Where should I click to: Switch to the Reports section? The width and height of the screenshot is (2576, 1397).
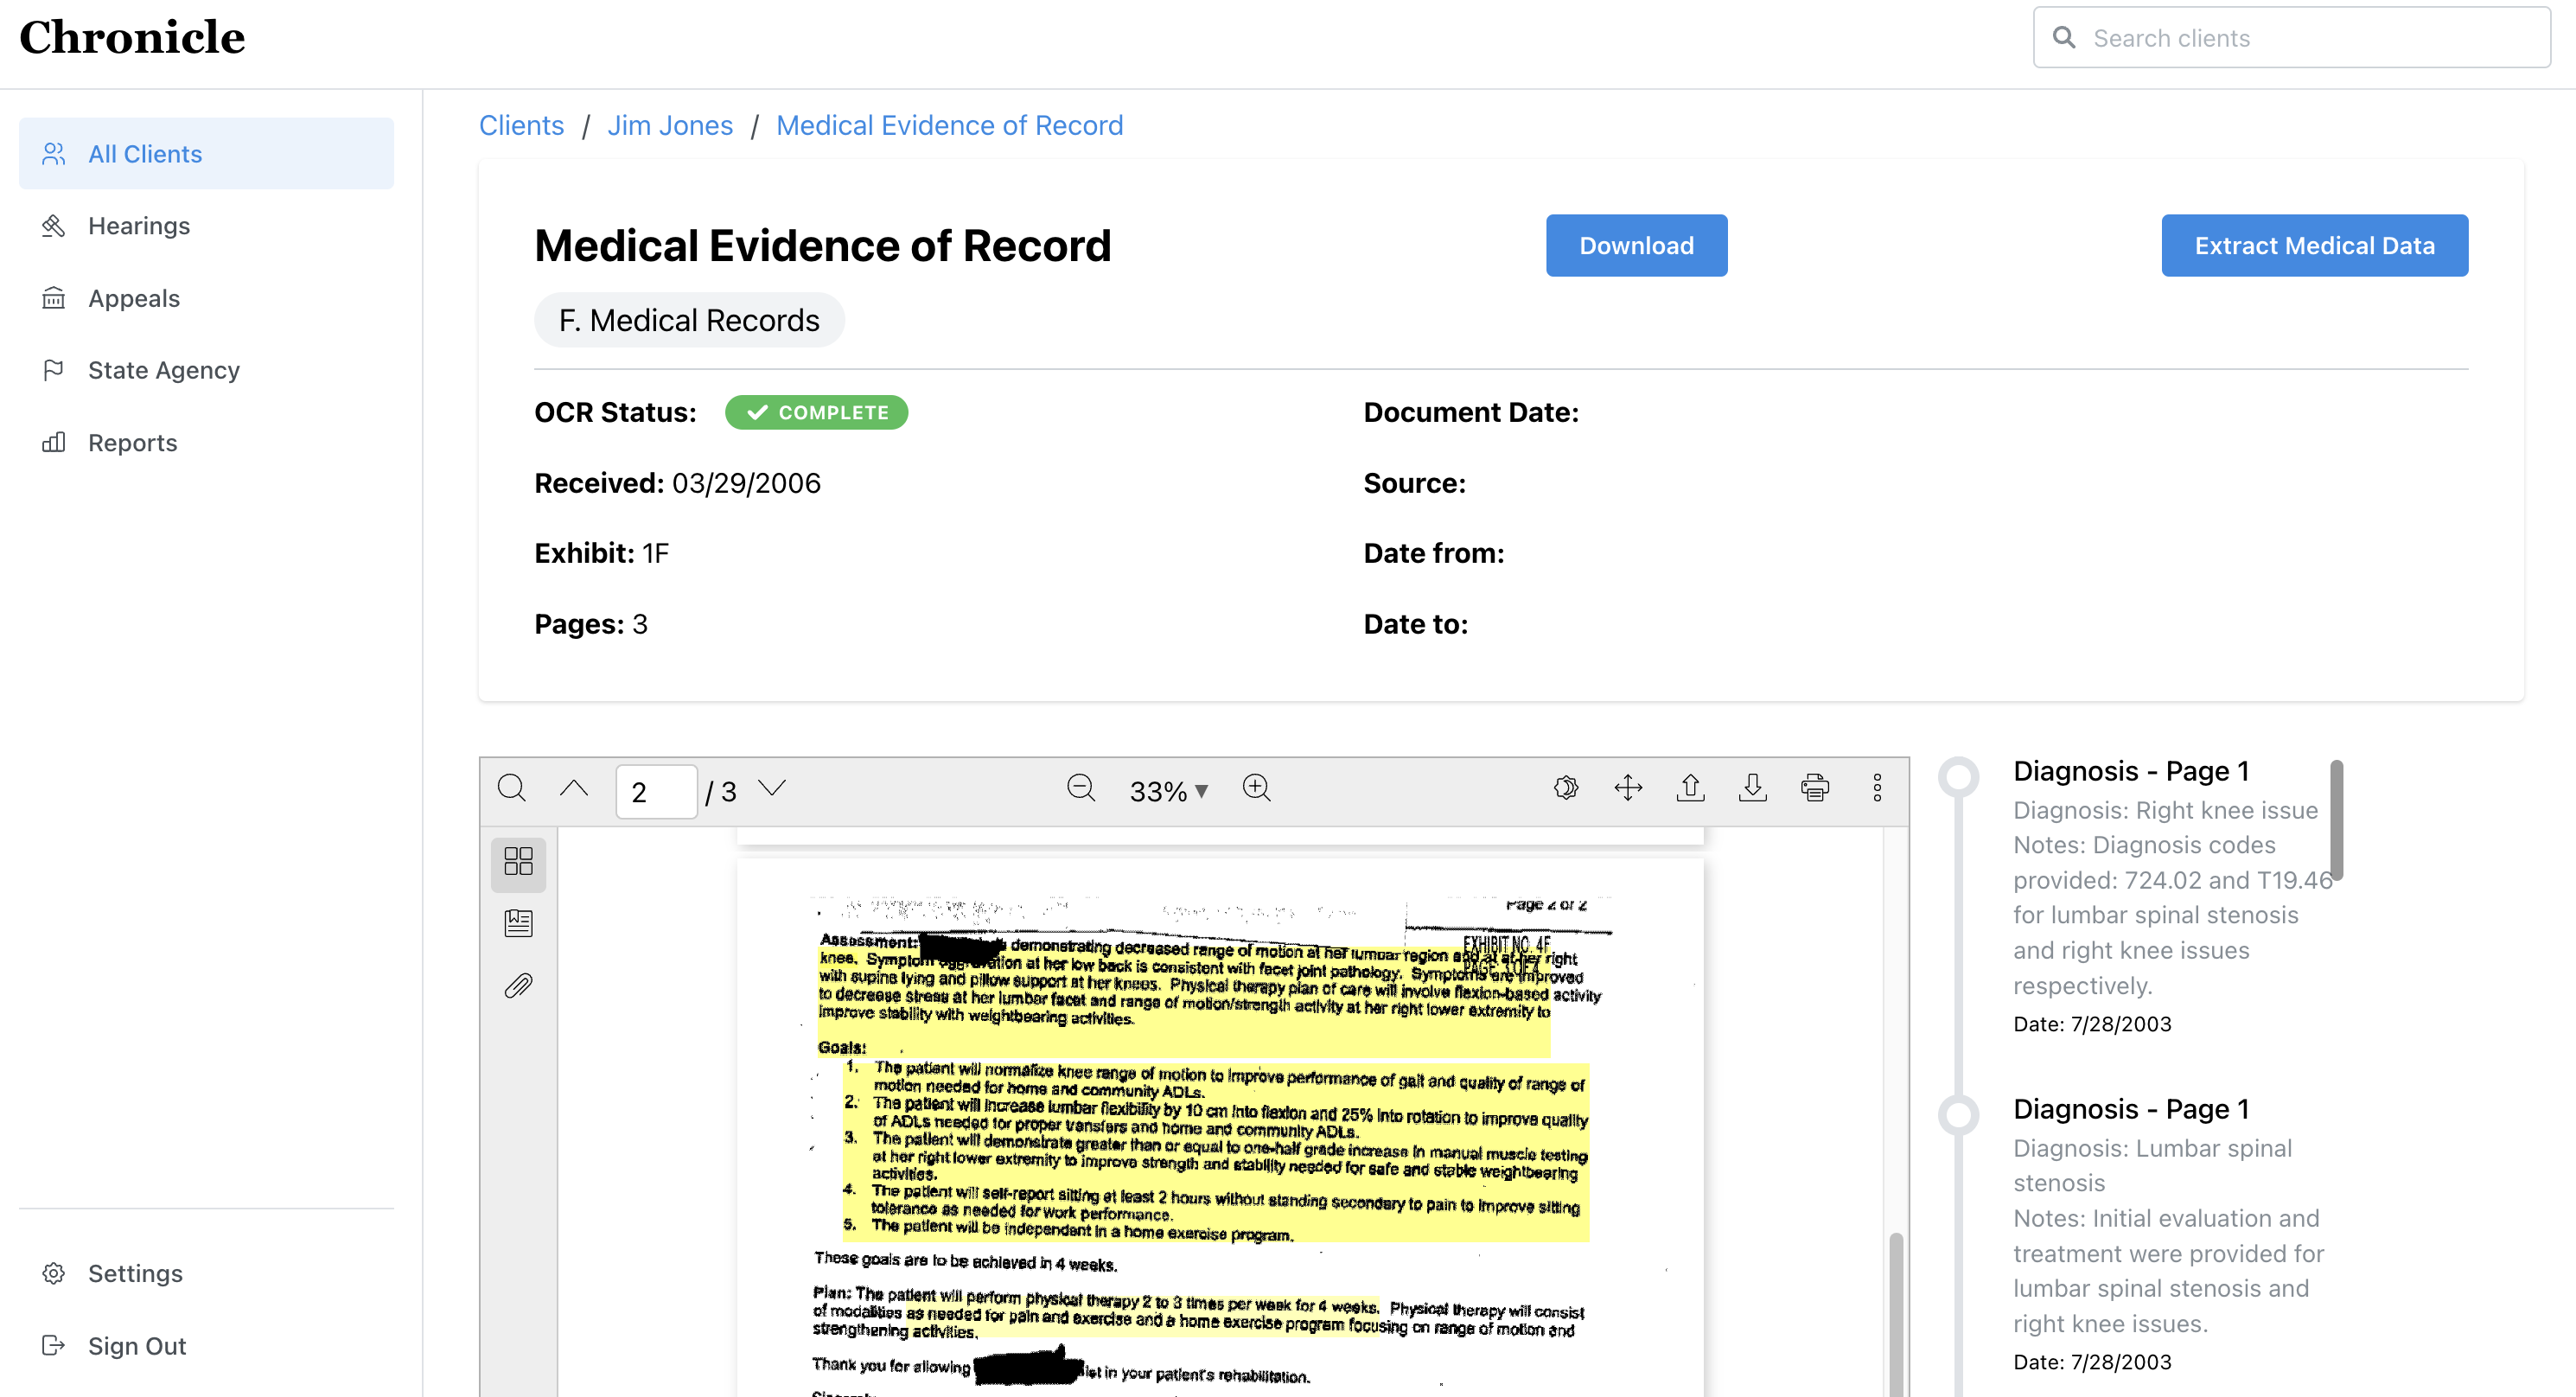(x=132, y=442)
